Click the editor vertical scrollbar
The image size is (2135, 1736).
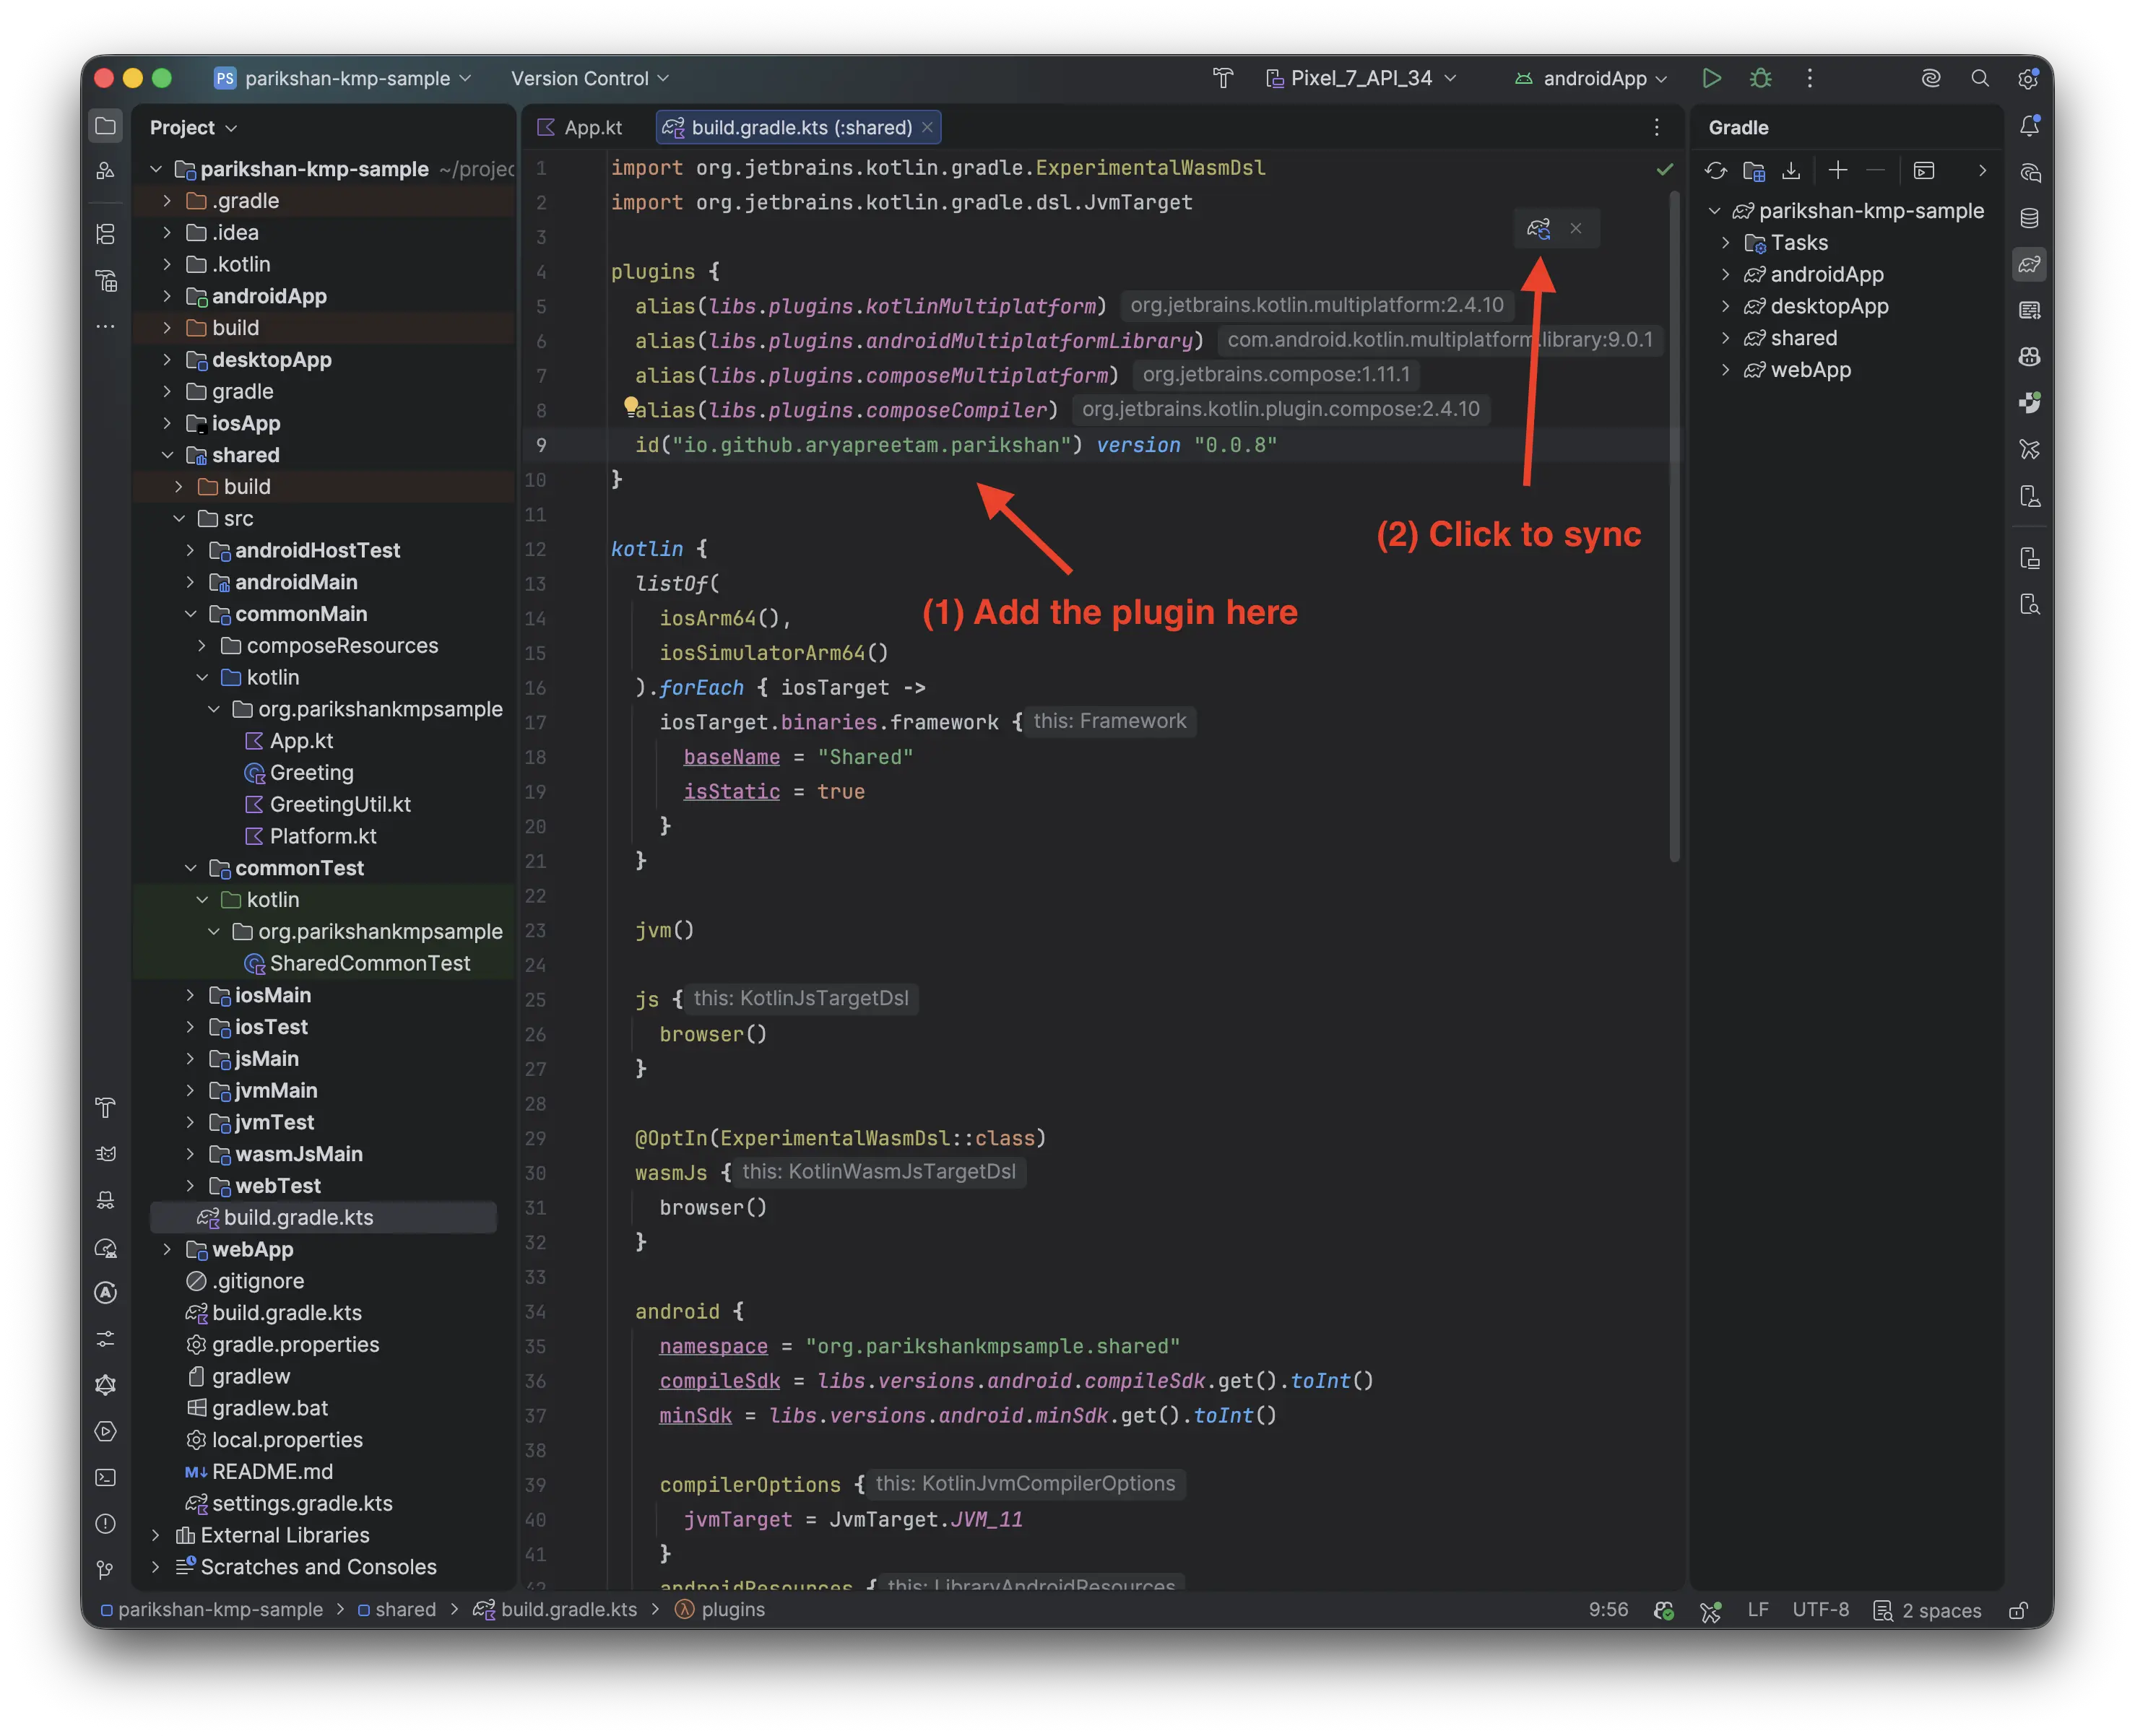1674,525
